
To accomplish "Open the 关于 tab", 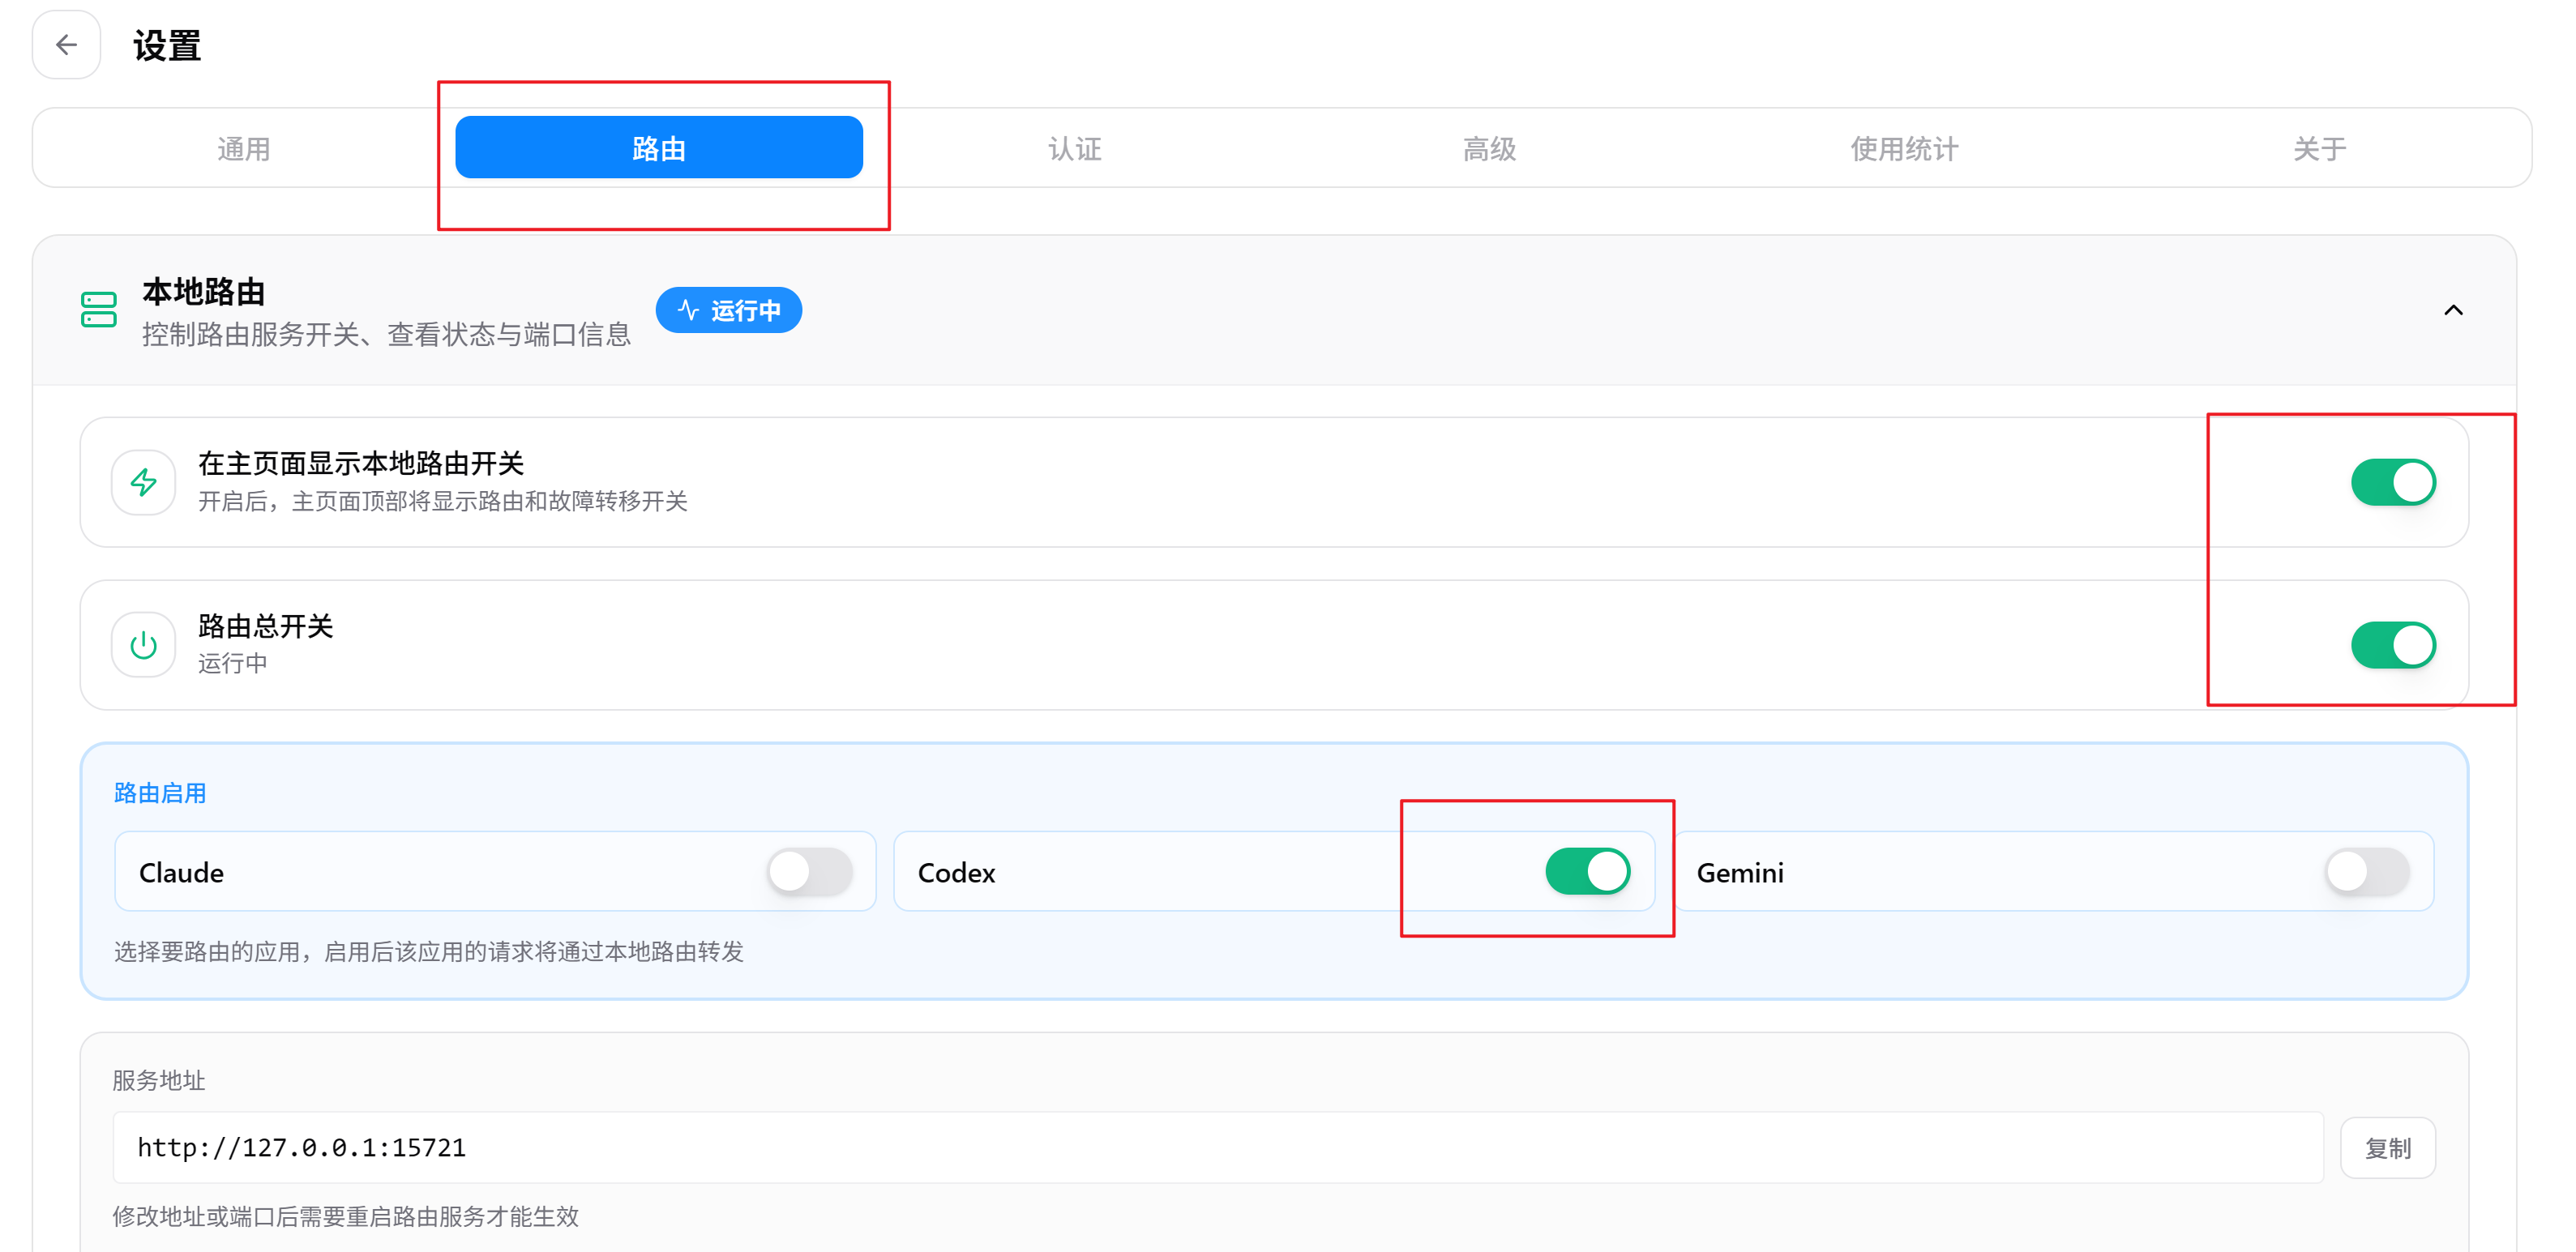I will [2319, 149].
